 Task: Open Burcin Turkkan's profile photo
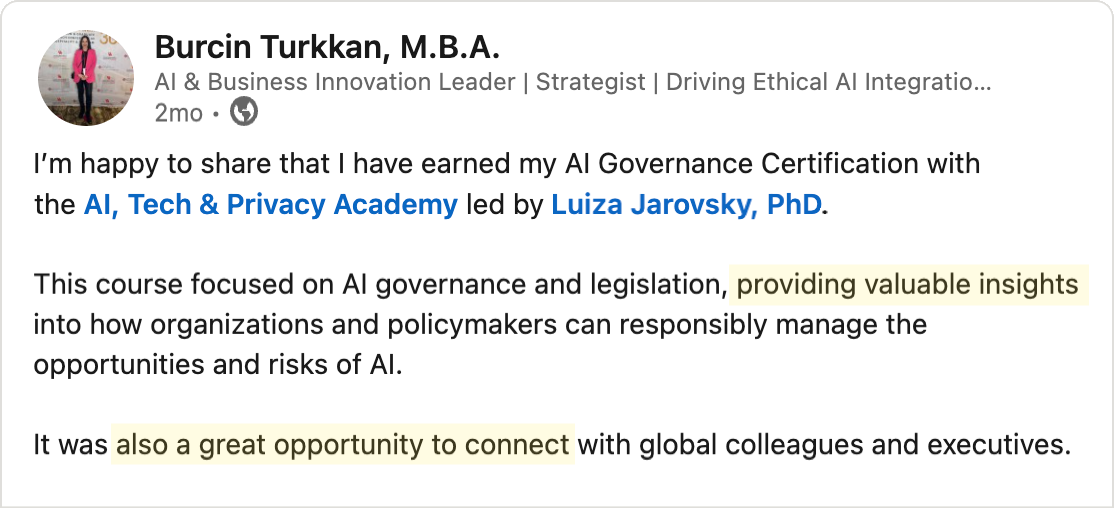tap(85, 78)
